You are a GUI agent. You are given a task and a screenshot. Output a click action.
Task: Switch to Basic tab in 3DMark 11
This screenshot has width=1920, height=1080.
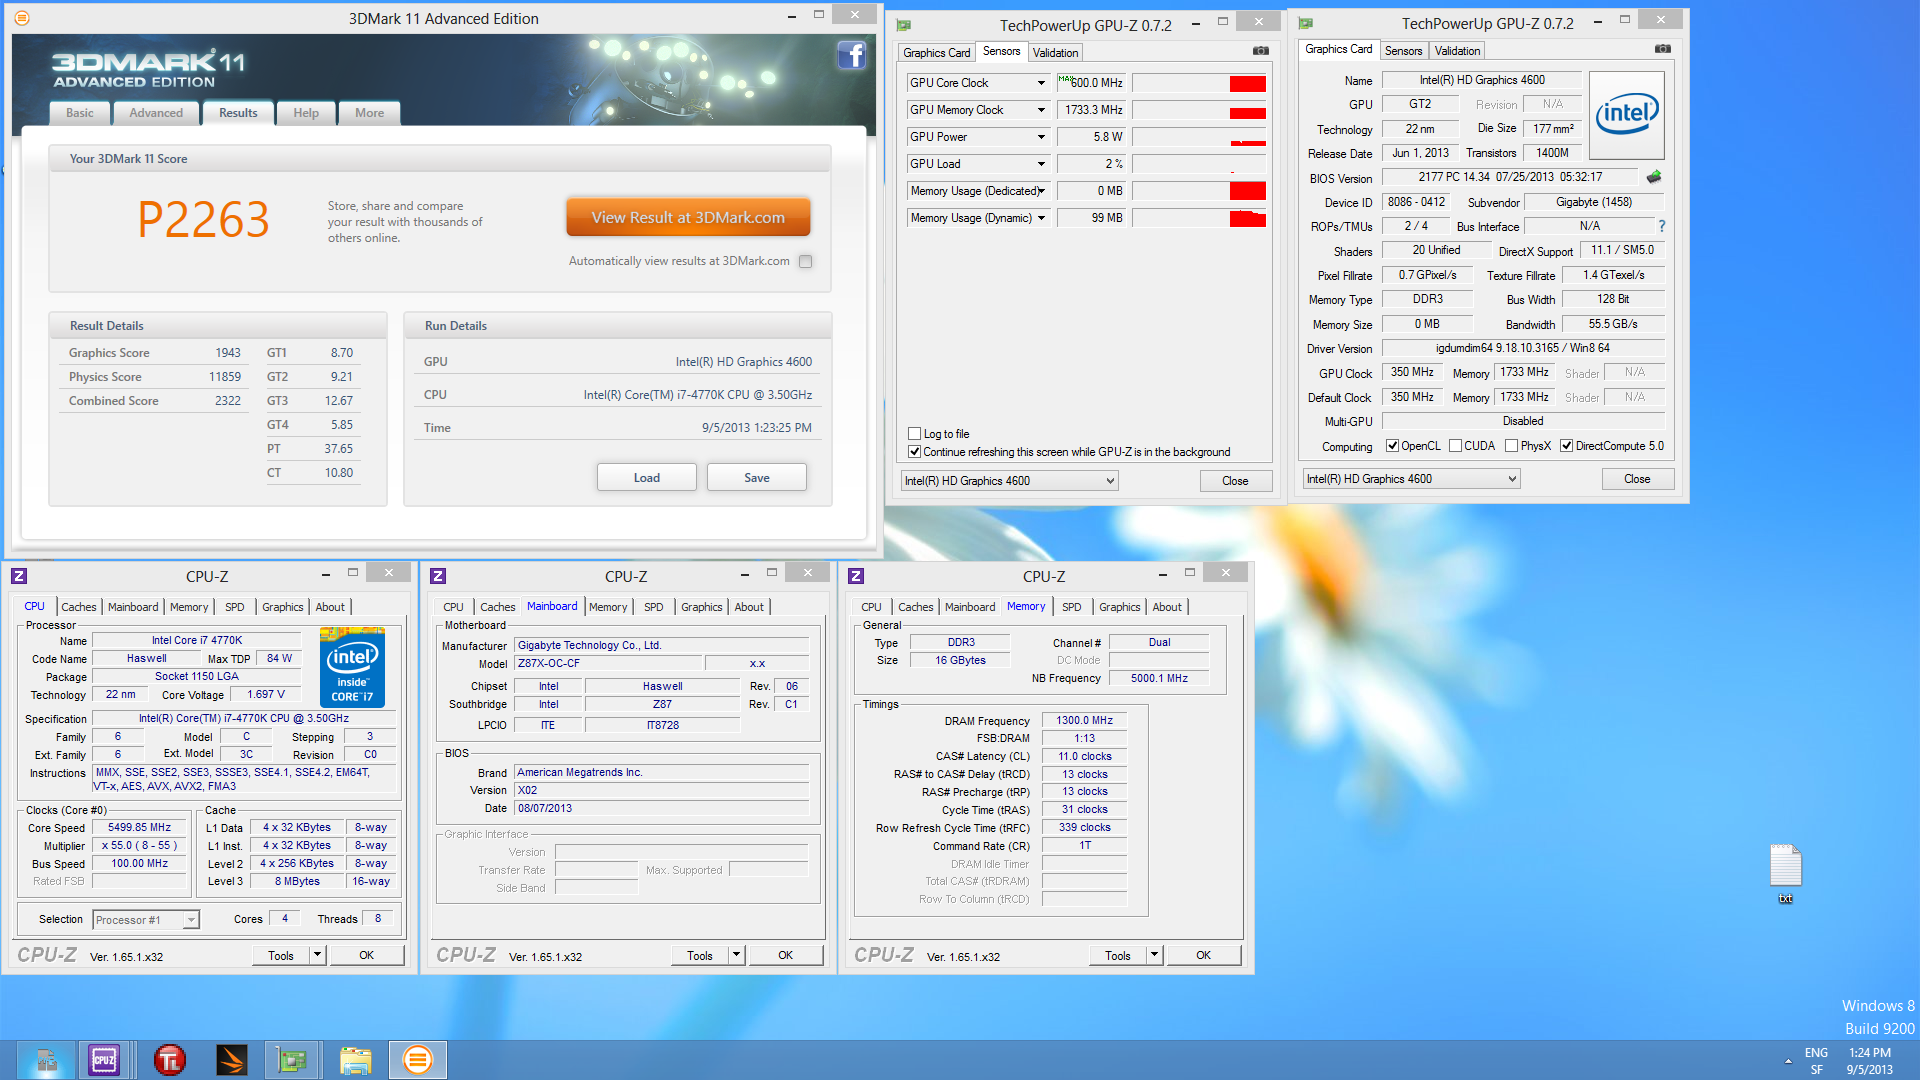pyautogui.click(x=80, y=113)
